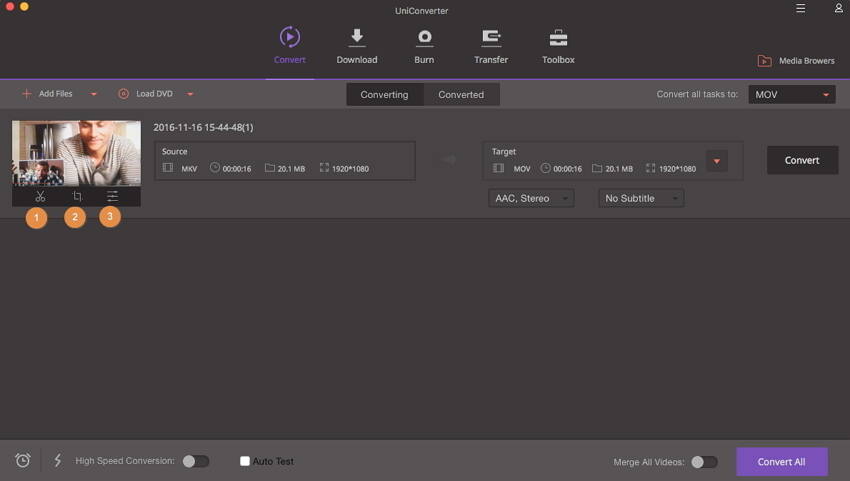
Task: Click the file name 2016-11-16 15-44-48(1)
Action: click(203, 127)
